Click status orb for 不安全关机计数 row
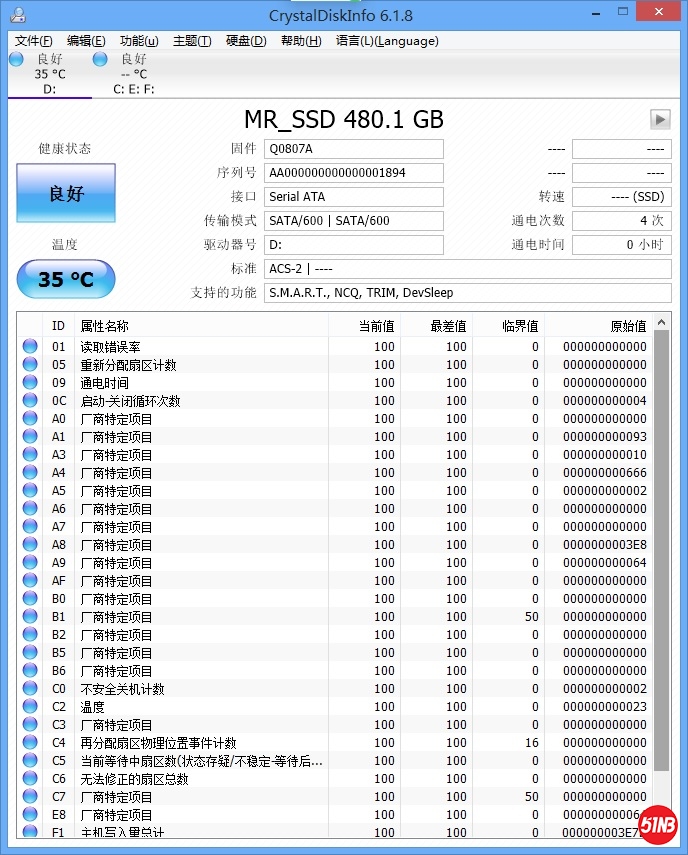The image size is (688, 855). [30, 689]
